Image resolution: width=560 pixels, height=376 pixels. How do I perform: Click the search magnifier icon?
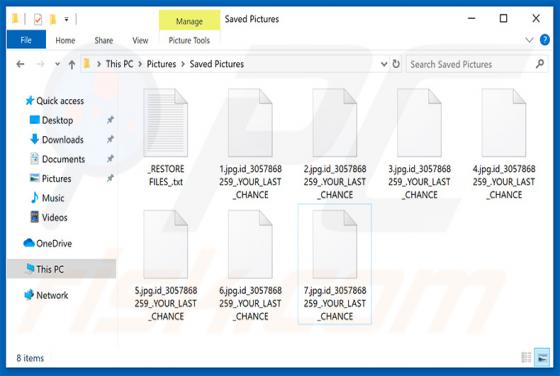540,64
